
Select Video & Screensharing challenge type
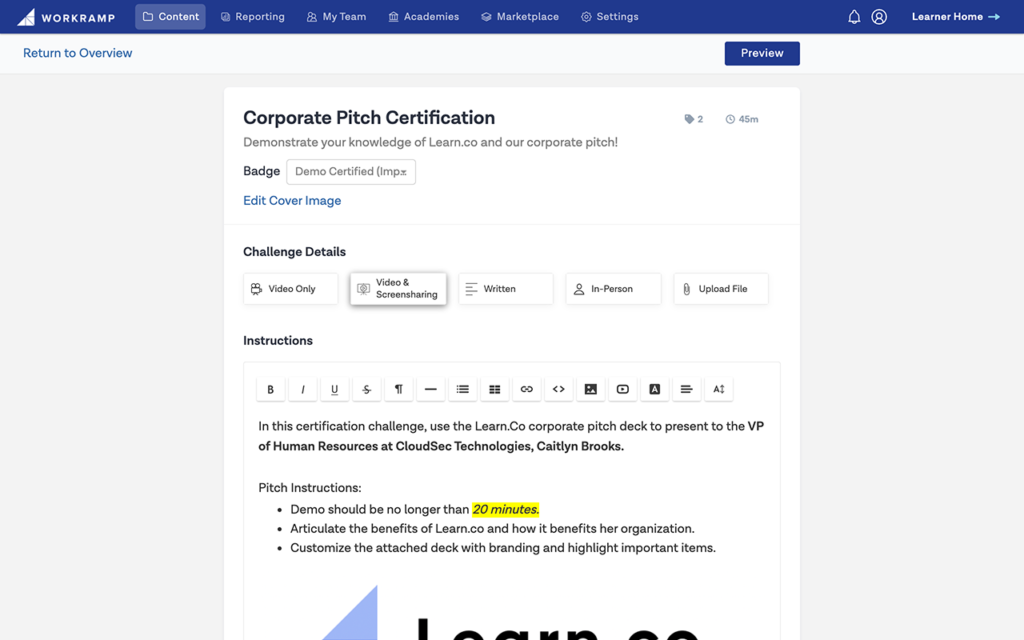[398, 289]
